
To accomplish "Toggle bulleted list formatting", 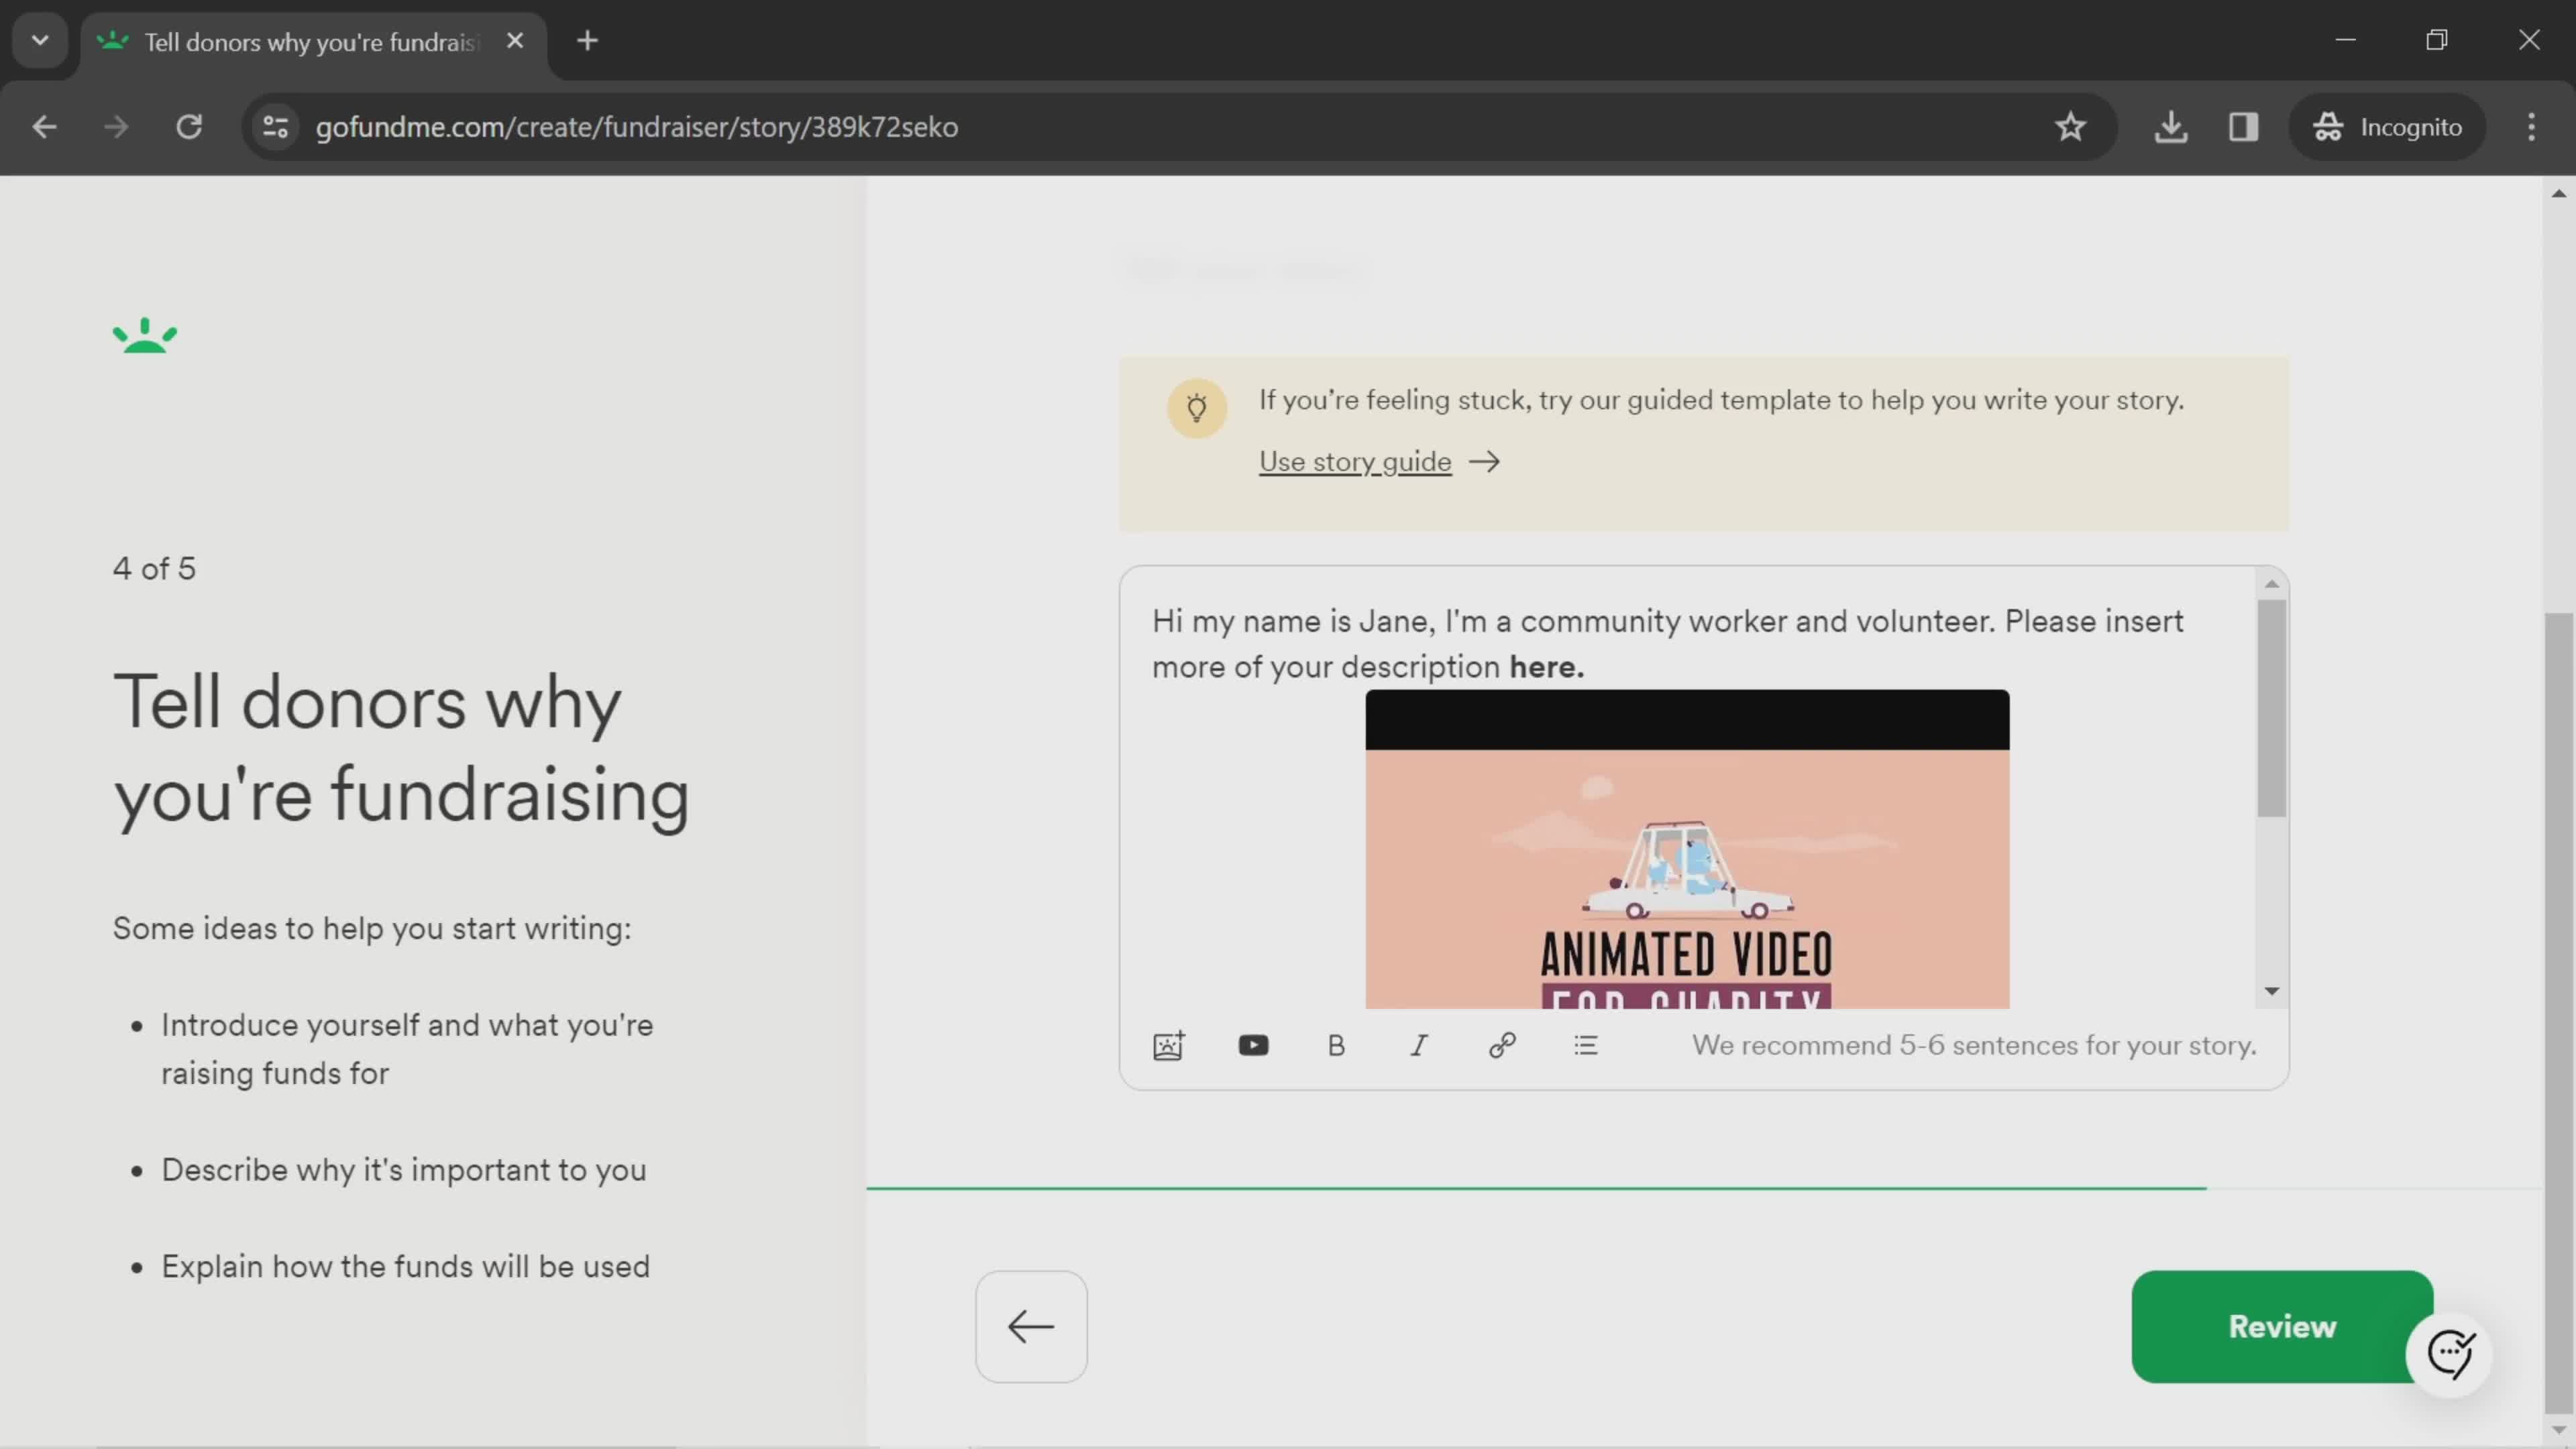I will click(1586, 1045).
